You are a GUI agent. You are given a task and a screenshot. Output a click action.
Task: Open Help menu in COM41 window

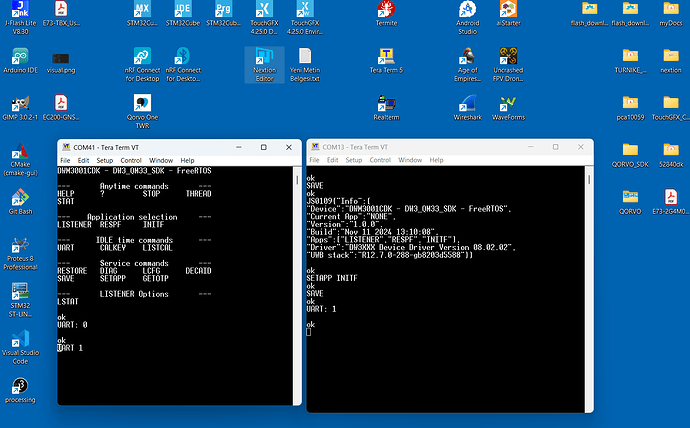pyautogui.click(x=187, y=160)
